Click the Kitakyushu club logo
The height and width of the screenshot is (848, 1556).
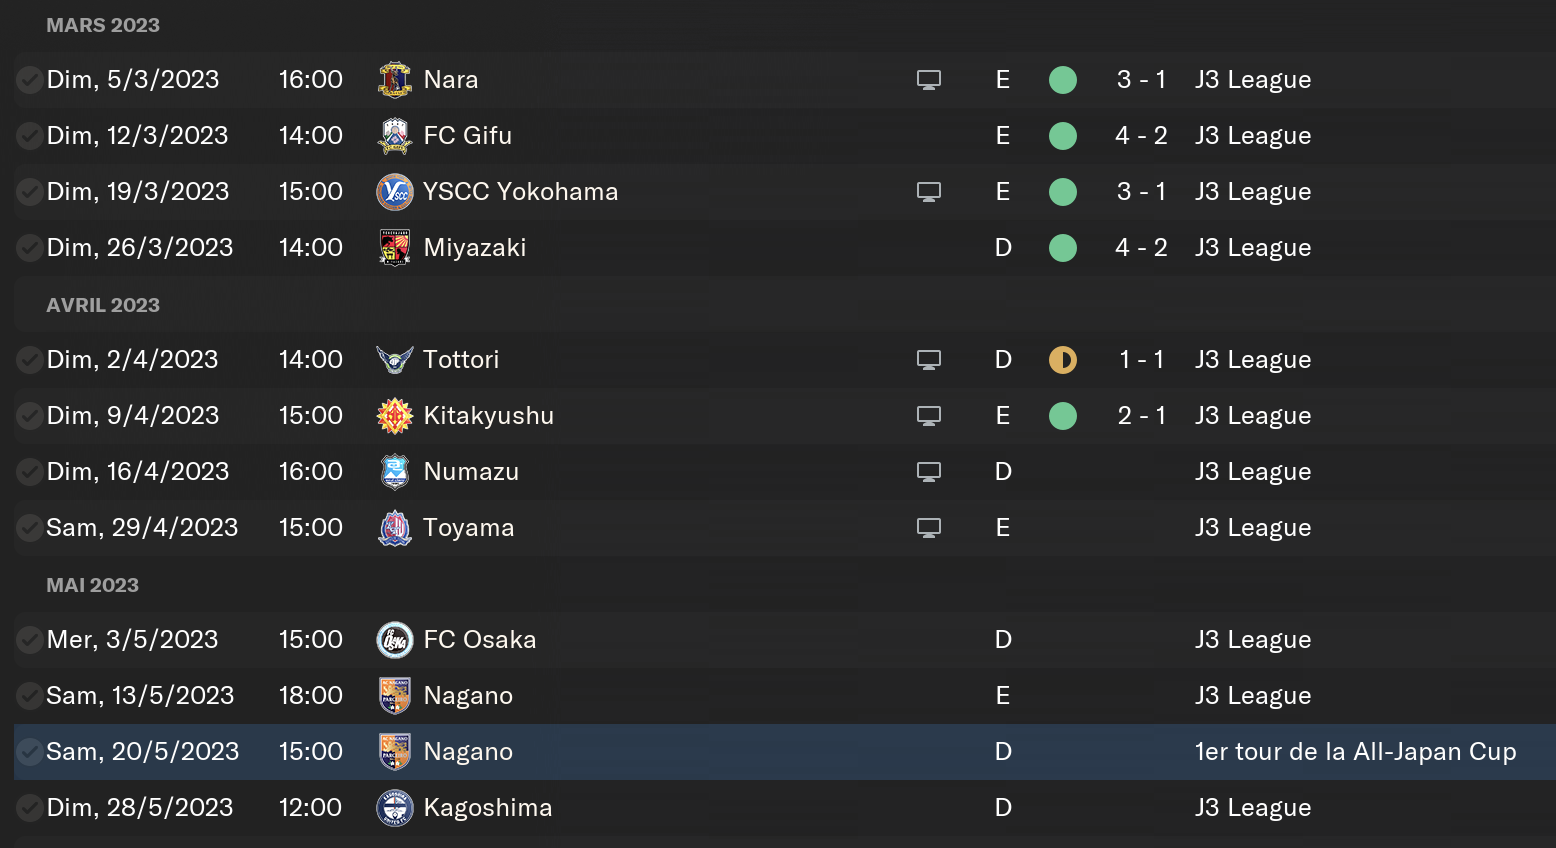(x=395, y=416)
